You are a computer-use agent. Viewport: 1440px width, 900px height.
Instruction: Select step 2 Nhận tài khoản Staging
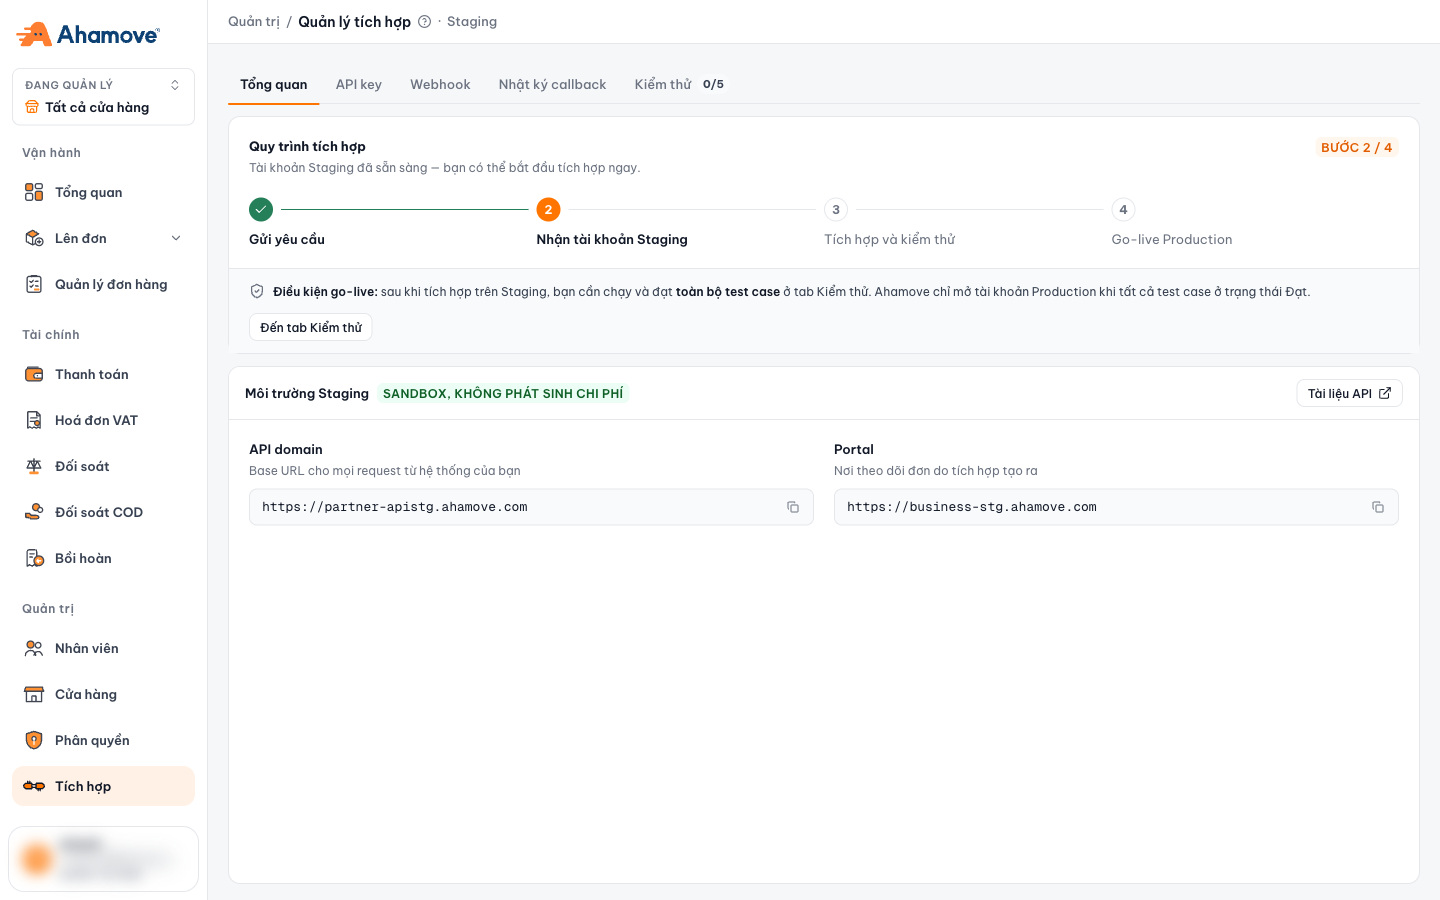point(548,209)
